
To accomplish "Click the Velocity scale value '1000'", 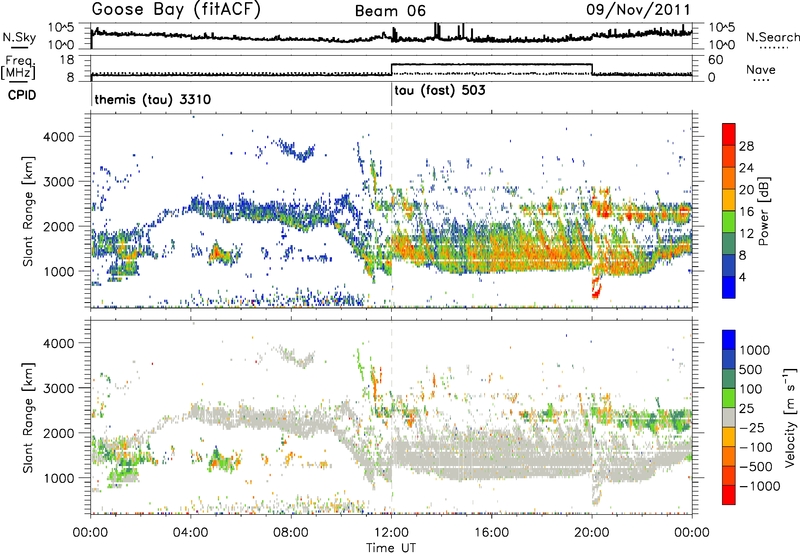I will (755, 350).
